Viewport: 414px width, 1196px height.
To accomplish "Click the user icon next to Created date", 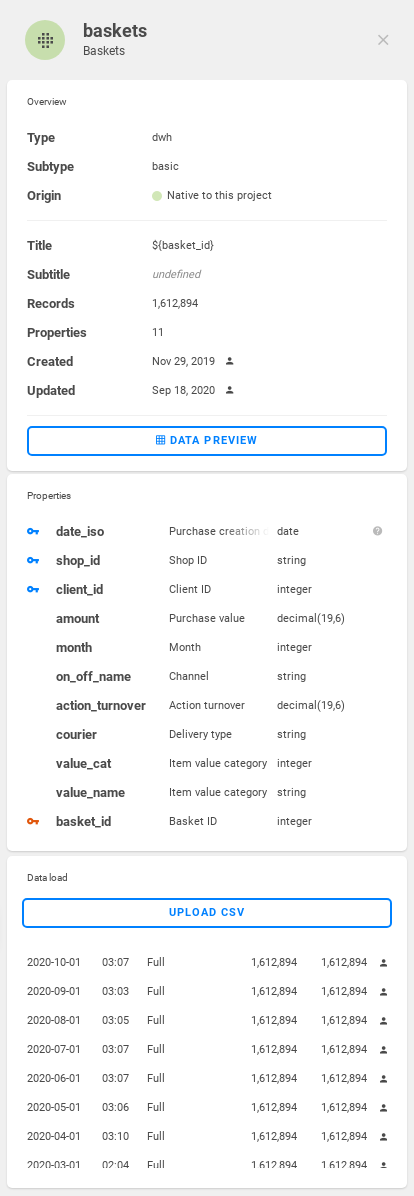I will click(229, 362).
